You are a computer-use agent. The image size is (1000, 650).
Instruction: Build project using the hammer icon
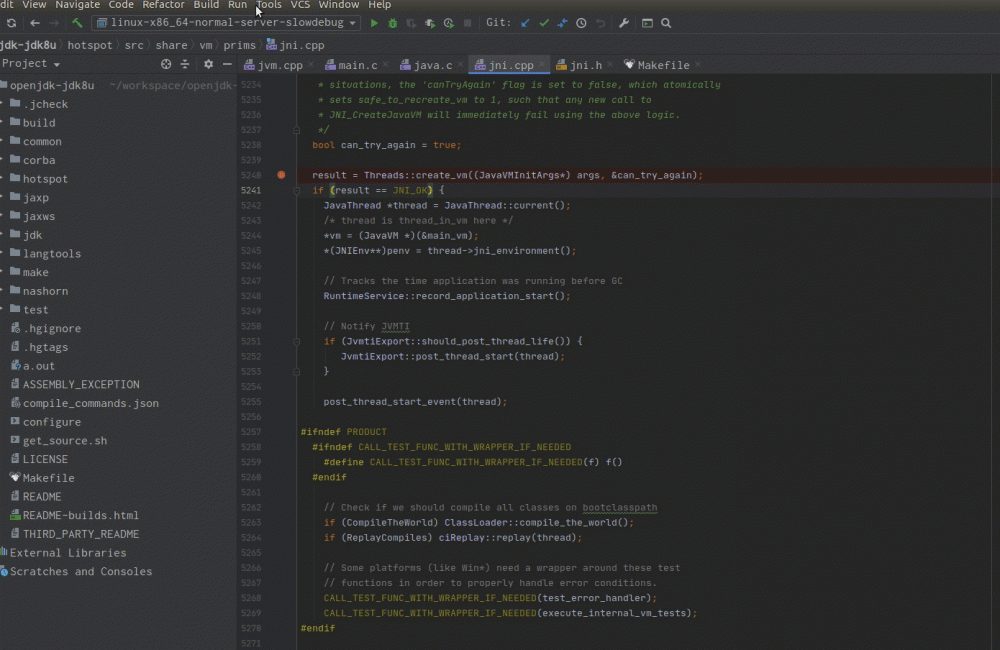[77, 23]
